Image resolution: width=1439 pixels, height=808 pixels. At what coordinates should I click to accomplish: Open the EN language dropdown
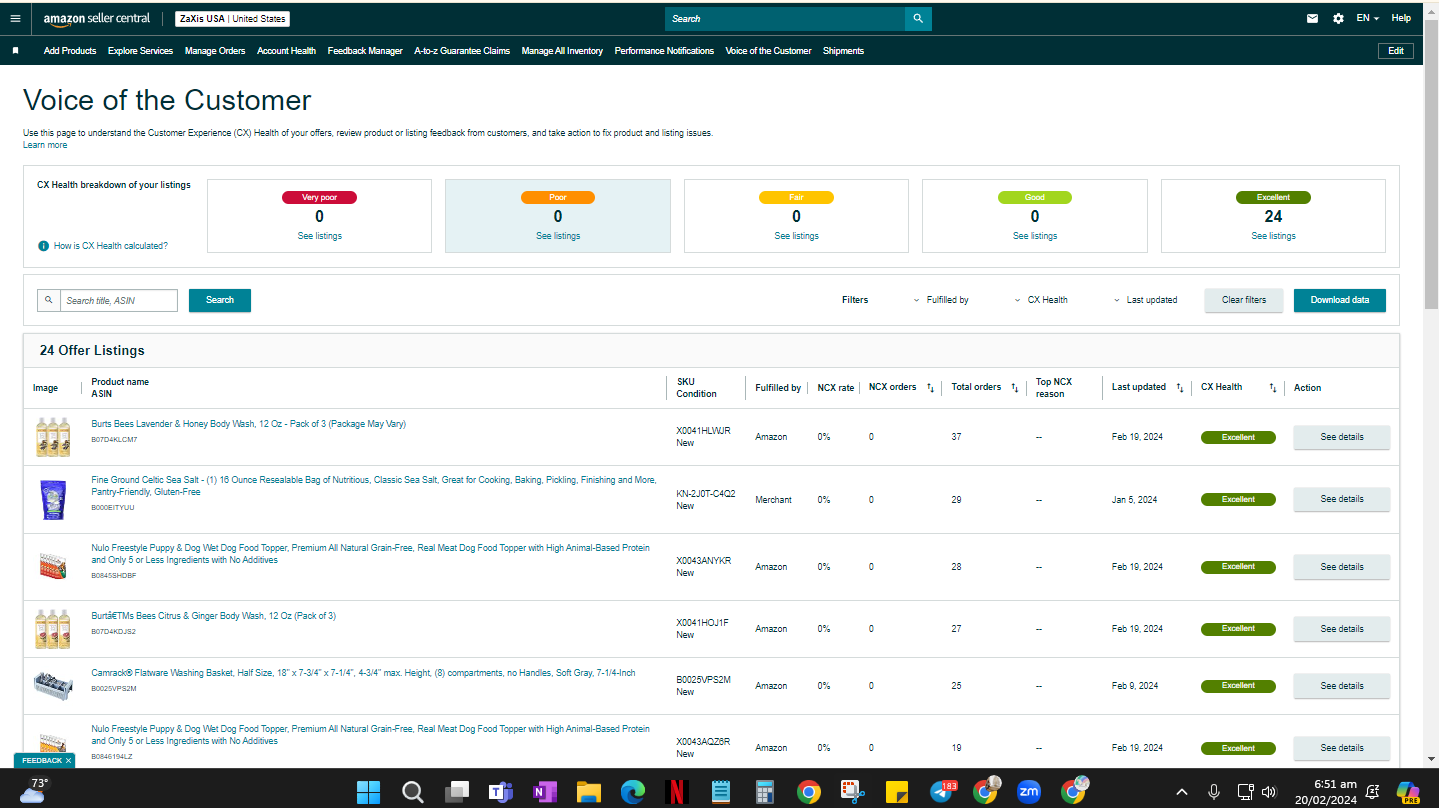[x=1367, y=18]
